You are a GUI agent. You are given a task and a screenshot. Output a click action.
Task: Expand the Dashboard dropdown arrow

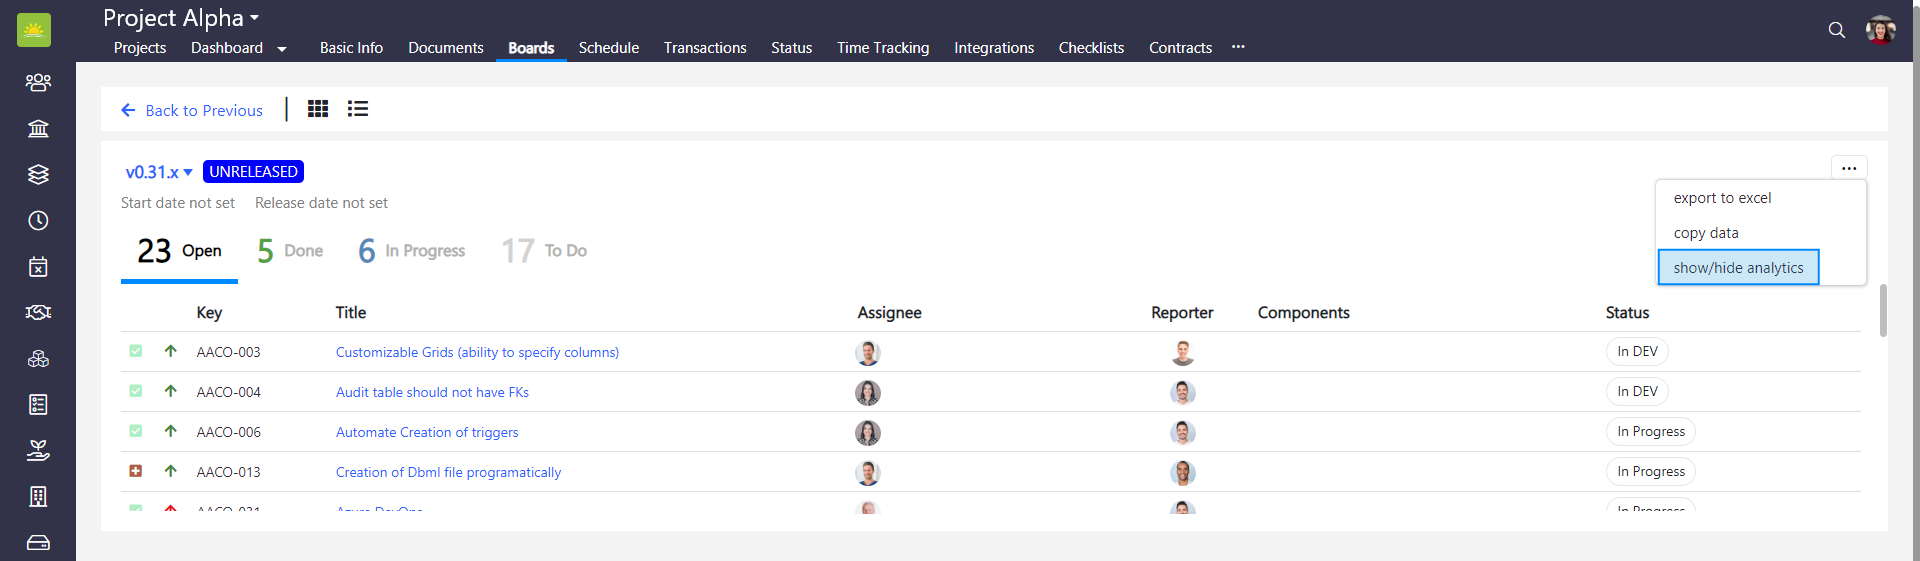pyautogui.click(x=282, y=49)
